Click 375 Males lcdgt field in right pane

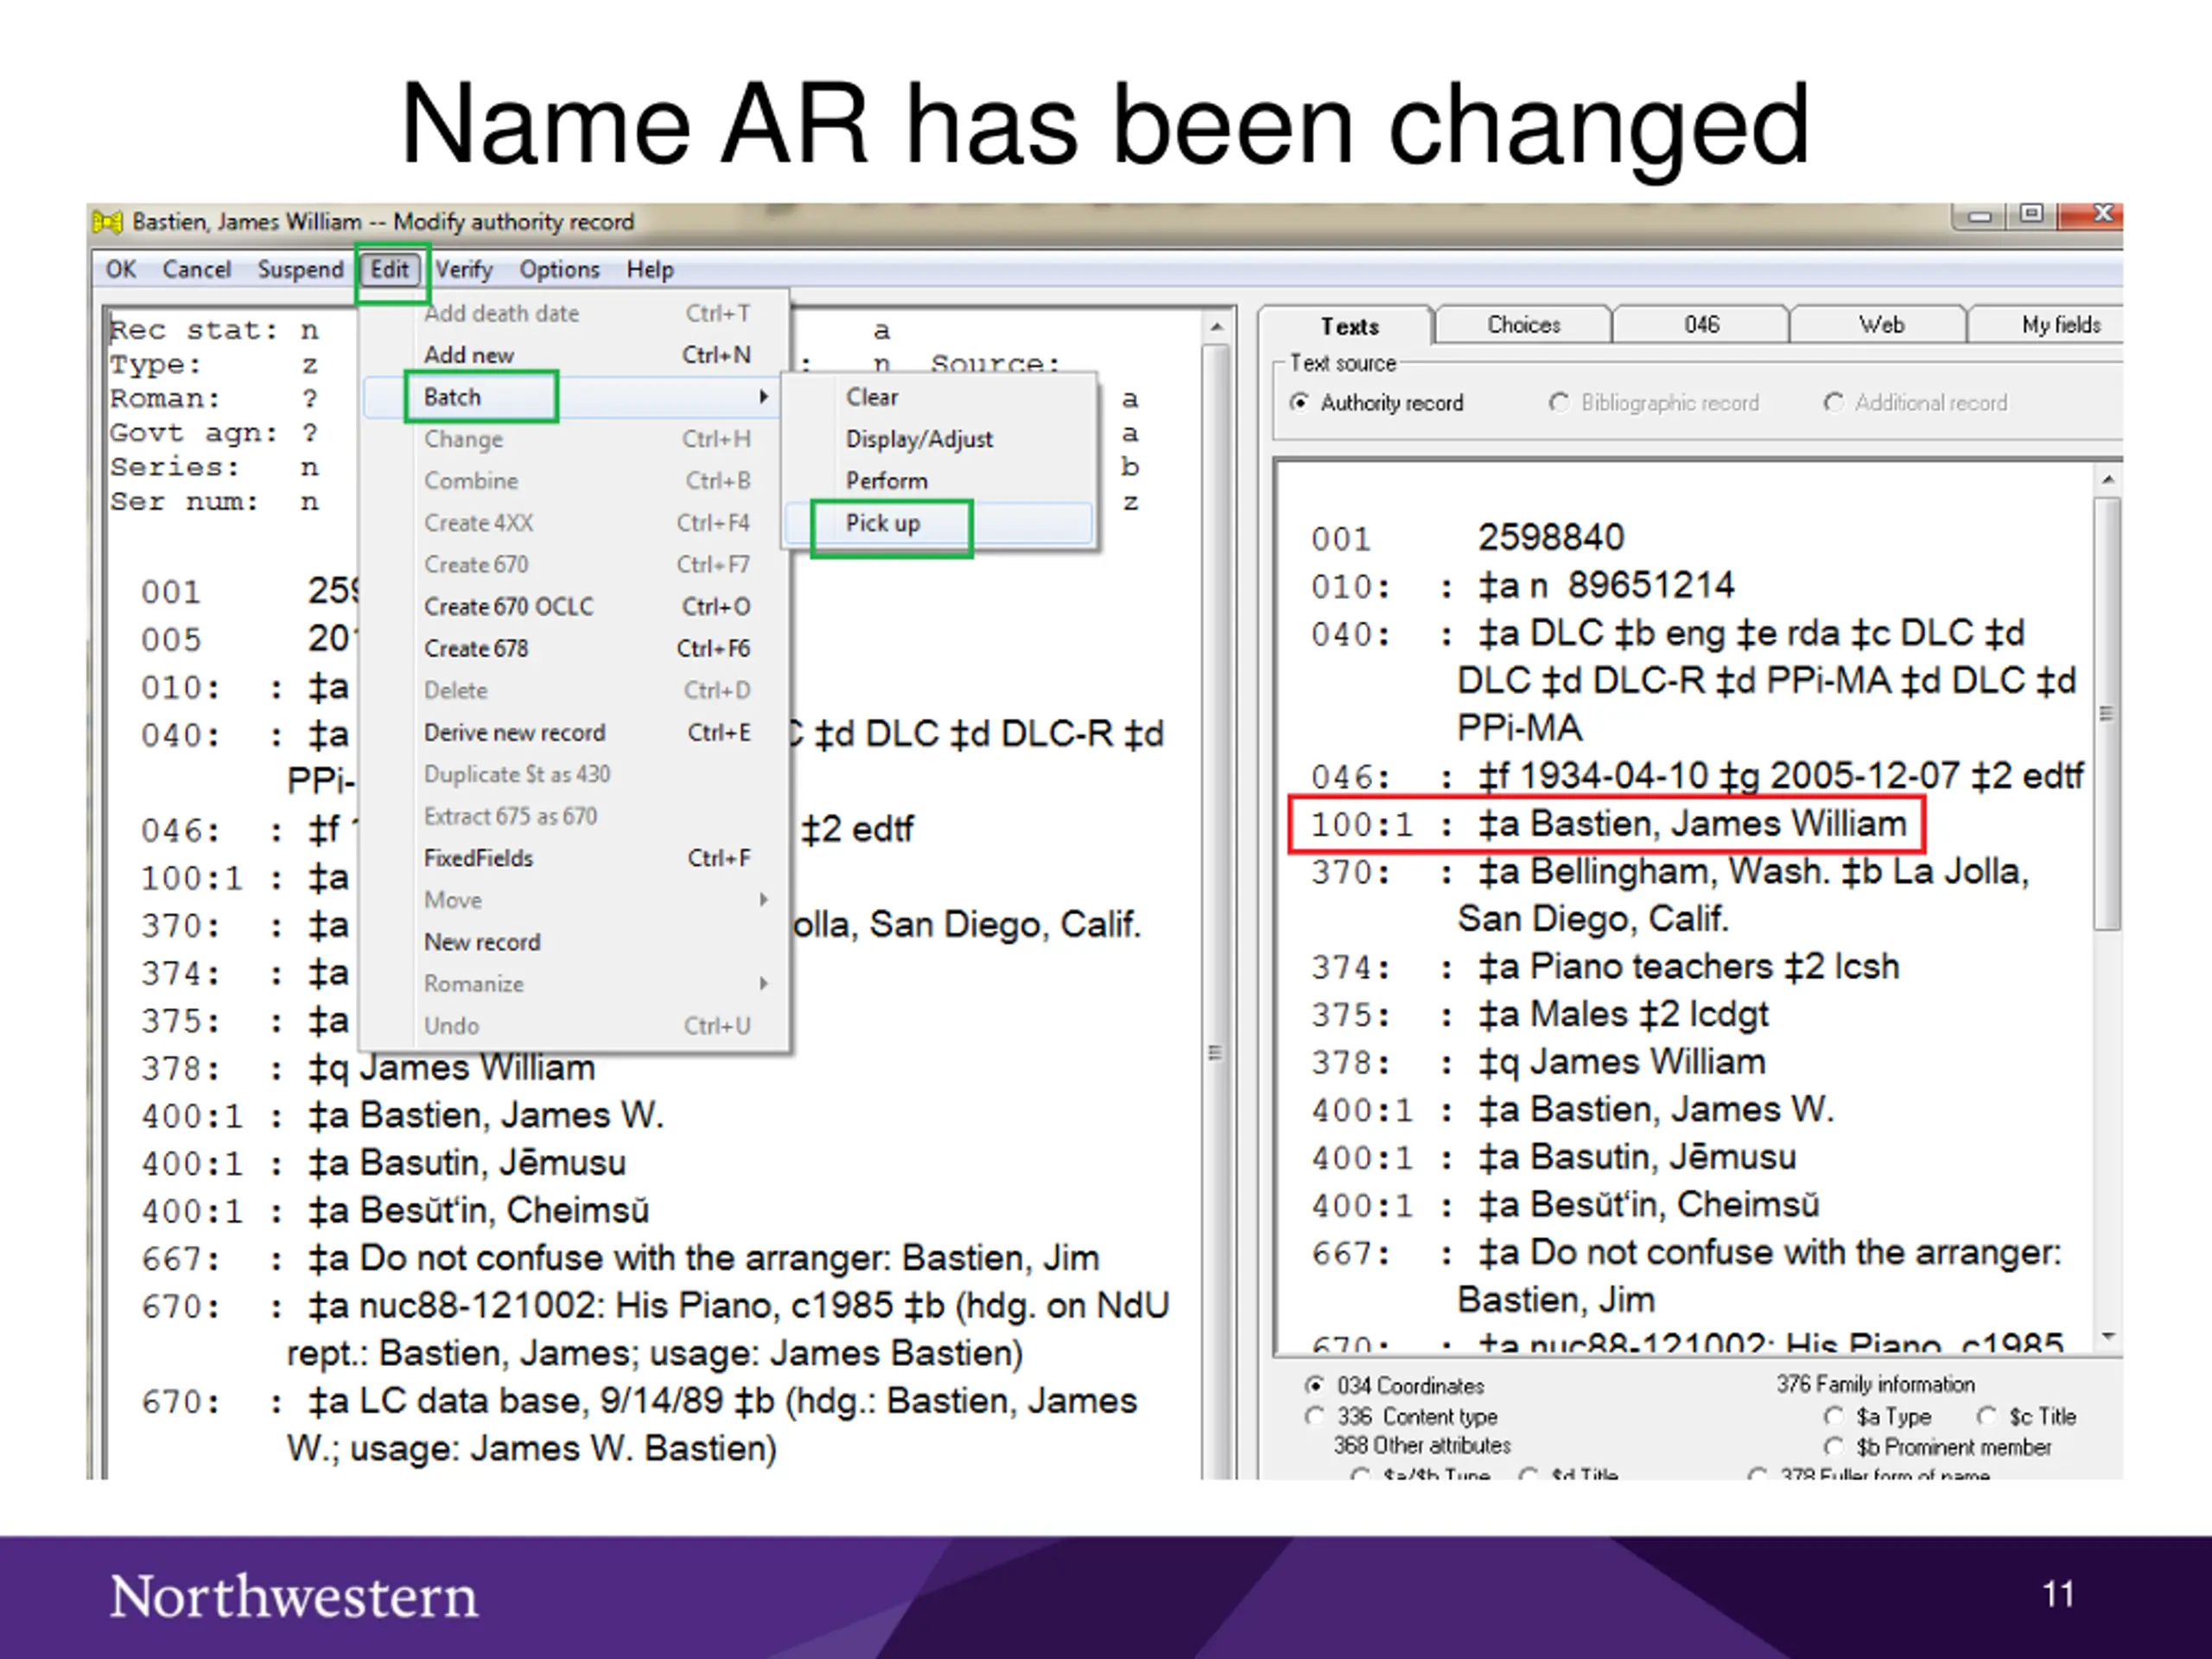point(1540,1015)
